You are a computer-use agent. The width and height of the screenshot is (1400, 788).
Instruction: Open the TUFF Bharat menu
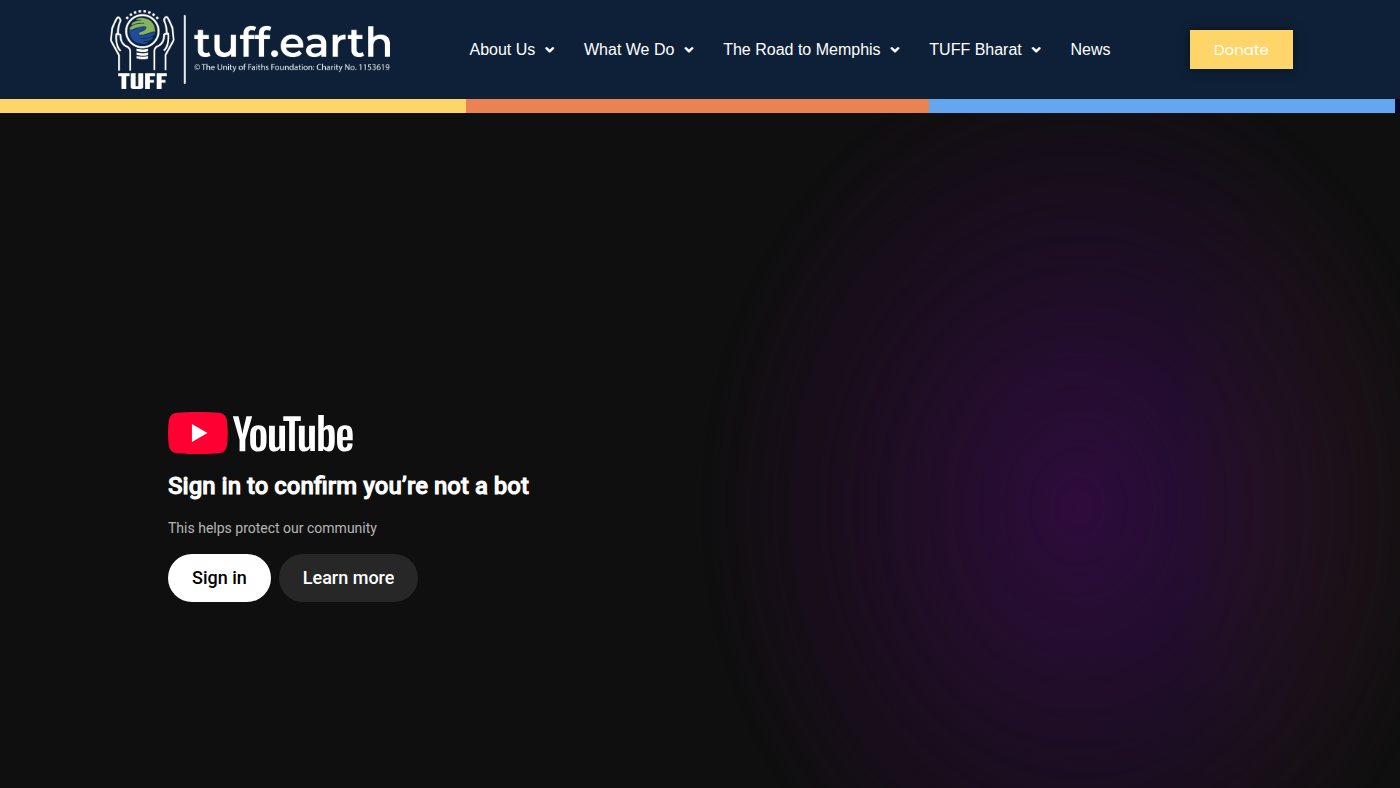click(975, 49)
